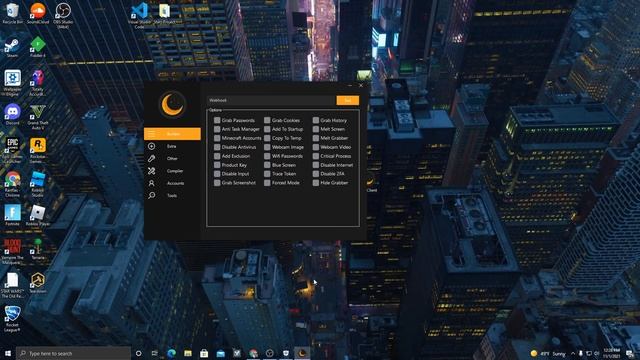Click the moon app taskbar icon
This screenshot has width=640, height=360.
coord(302,353)
